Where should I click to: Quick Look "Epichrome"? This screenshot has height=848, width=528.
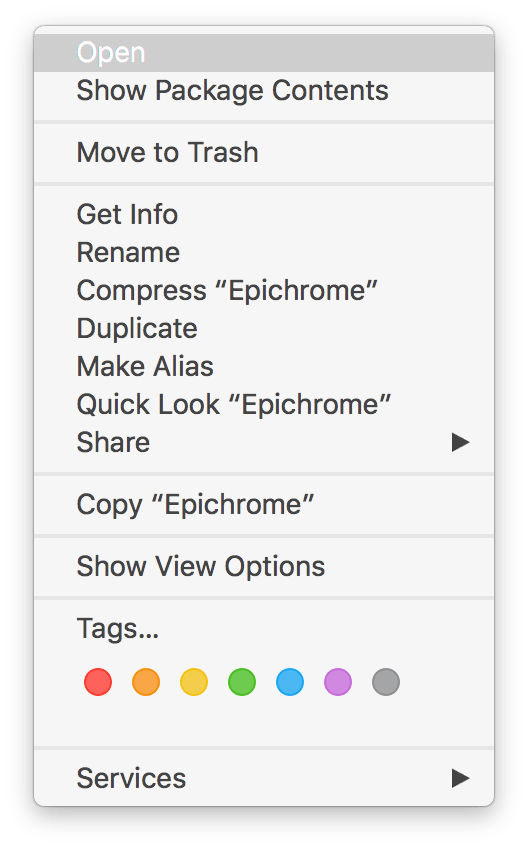click(x=264, y=405)
